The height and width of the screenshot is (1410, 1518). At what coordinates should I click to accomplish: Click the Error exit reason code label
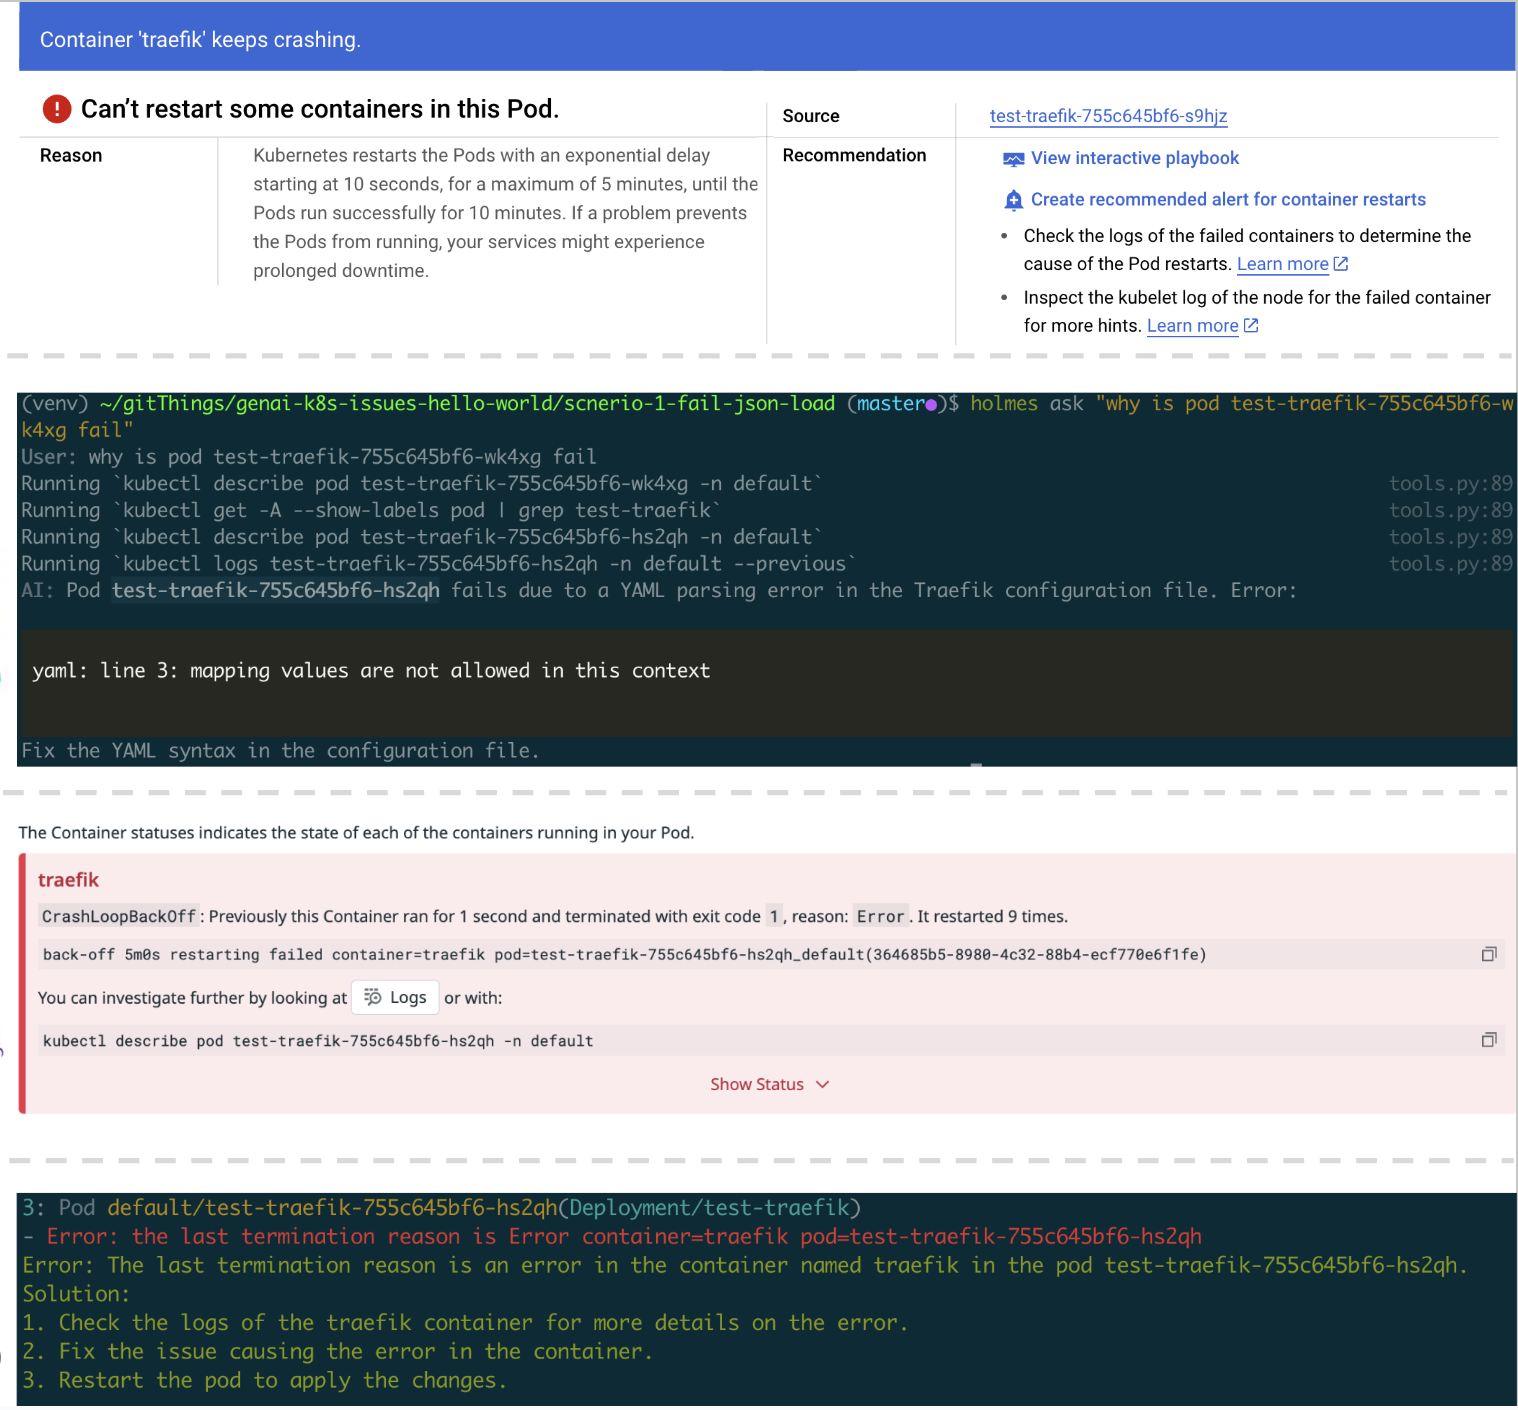click(880, 916)
